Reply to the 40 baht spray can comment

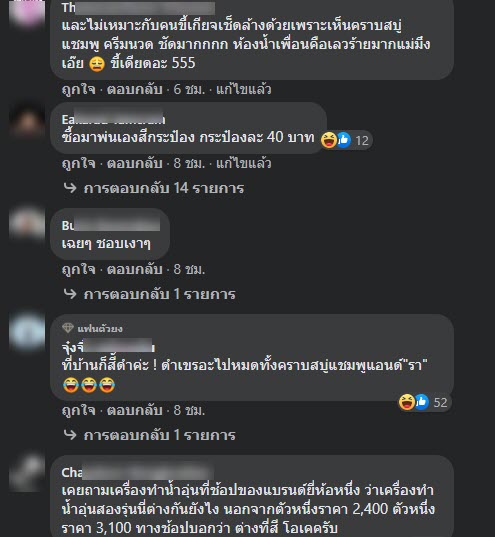tap(135, 163)
